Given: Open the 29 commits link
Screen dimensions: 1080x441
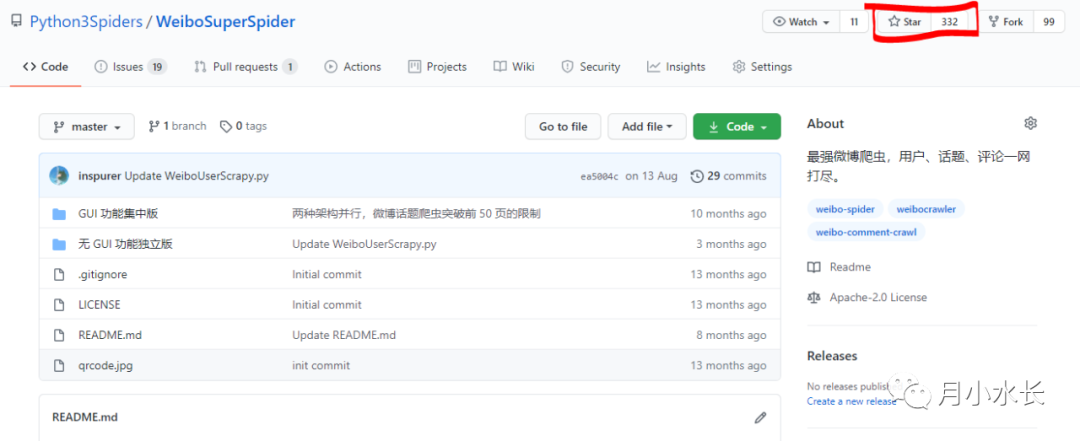Looking at the screenshot, I should (x=736, y=176).
